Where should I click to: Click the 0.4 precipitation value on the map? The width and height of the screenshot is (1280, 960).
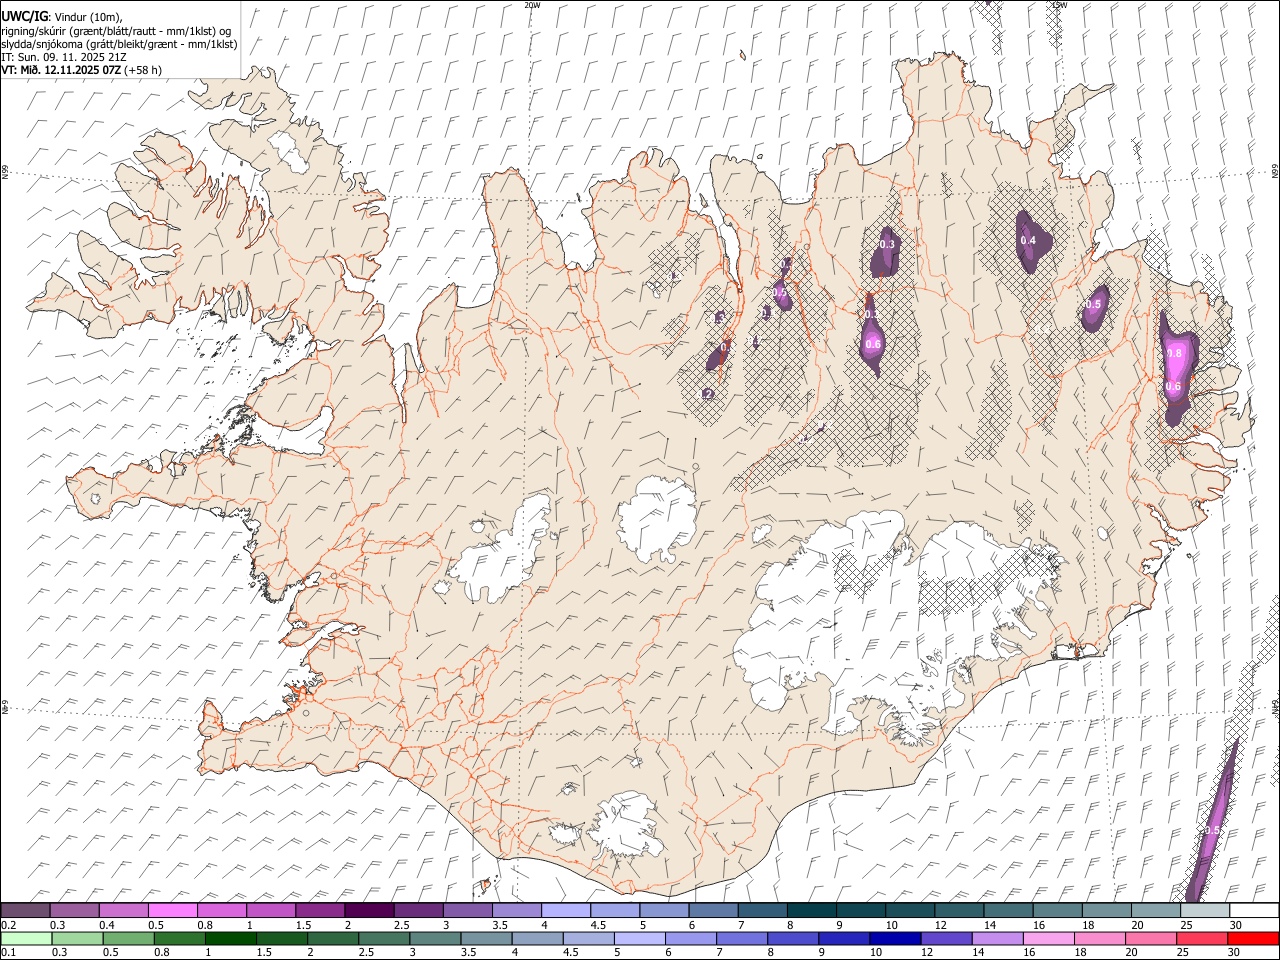[x=1028, y=240]
